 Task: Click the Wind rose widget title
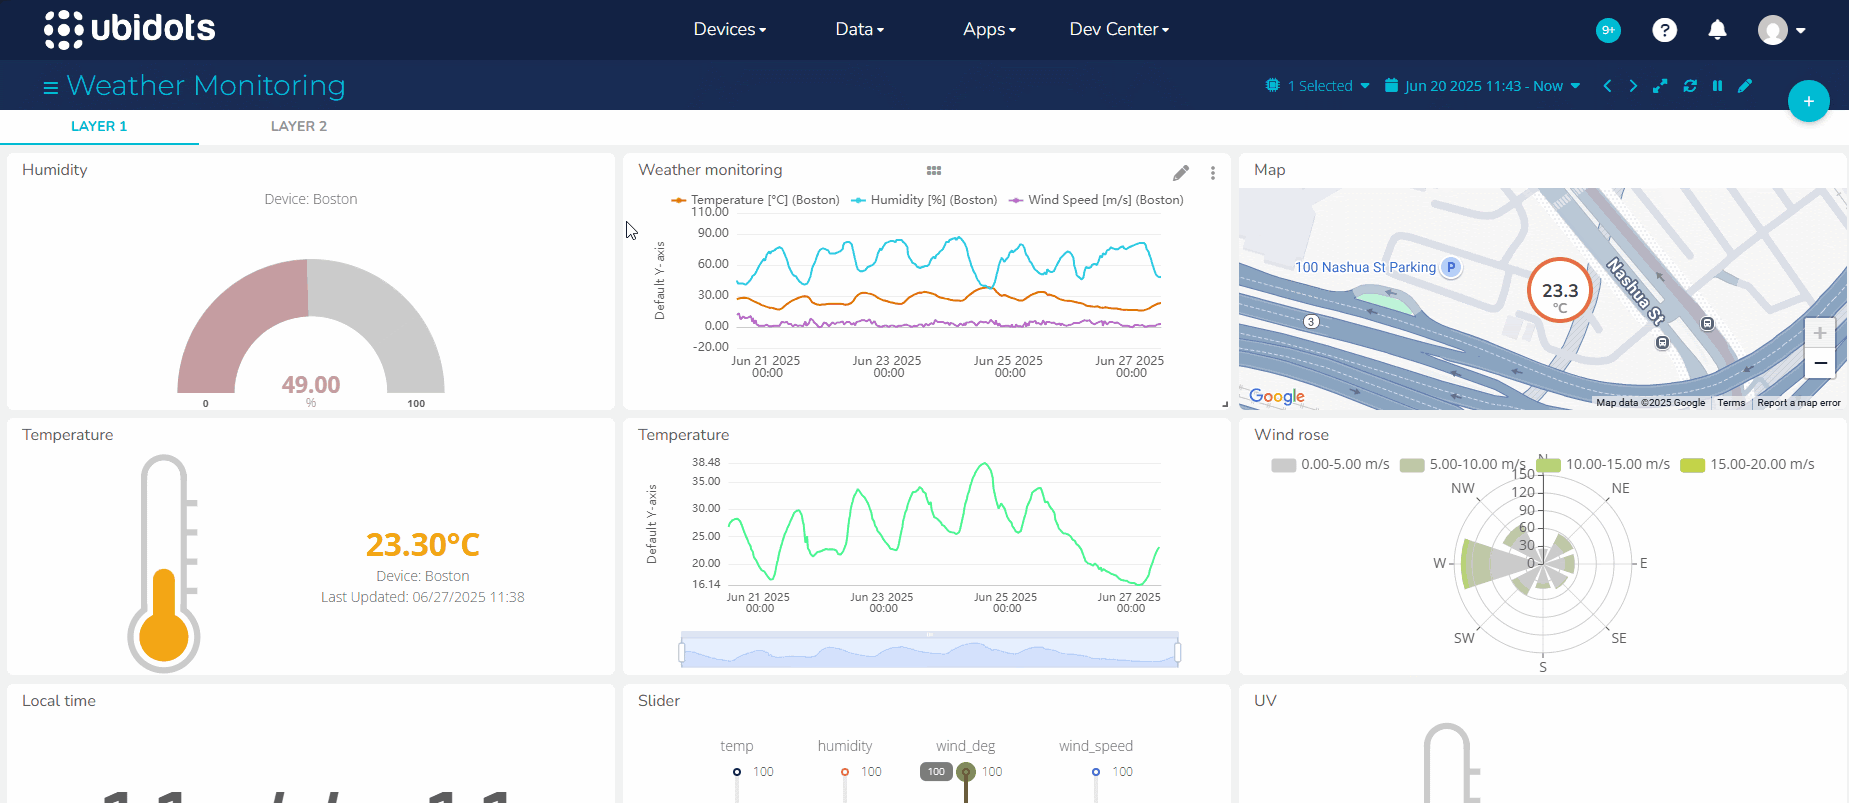[x=1292, y=435]
